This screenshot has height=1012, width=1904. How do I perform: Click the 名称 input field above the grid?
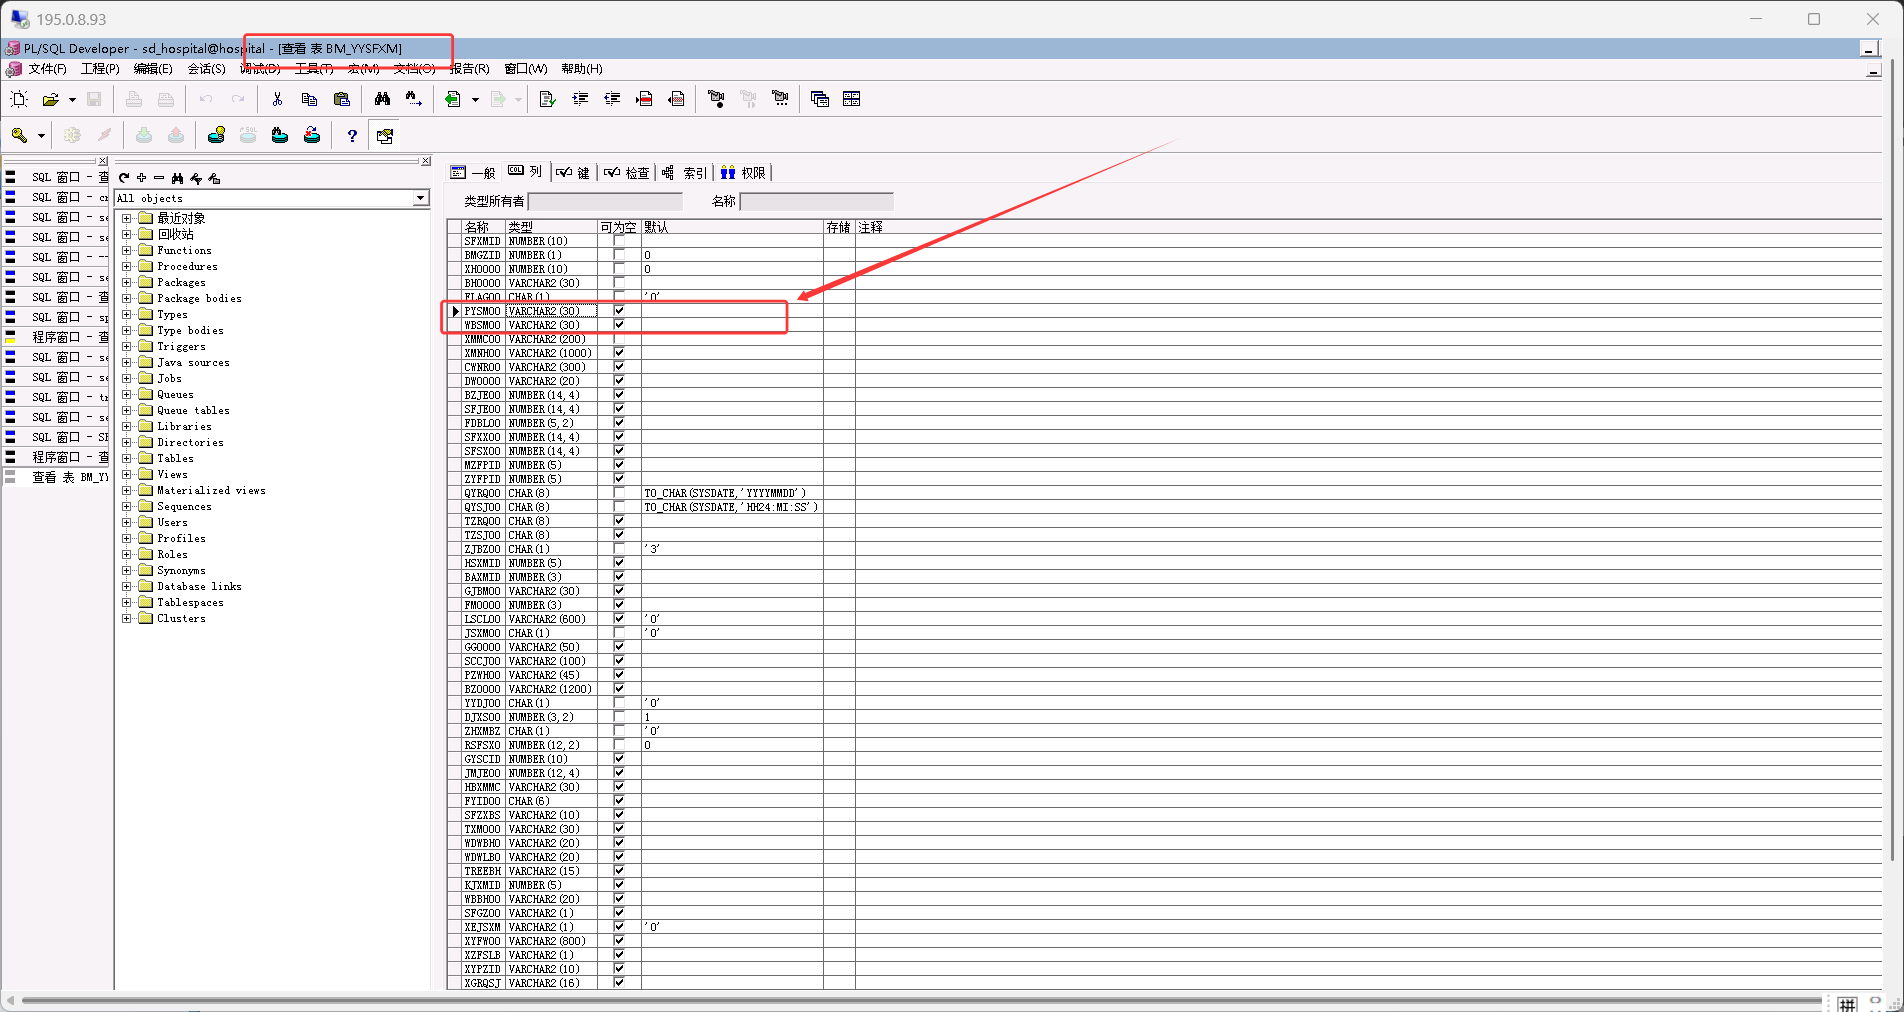click(x=816, y=201)
